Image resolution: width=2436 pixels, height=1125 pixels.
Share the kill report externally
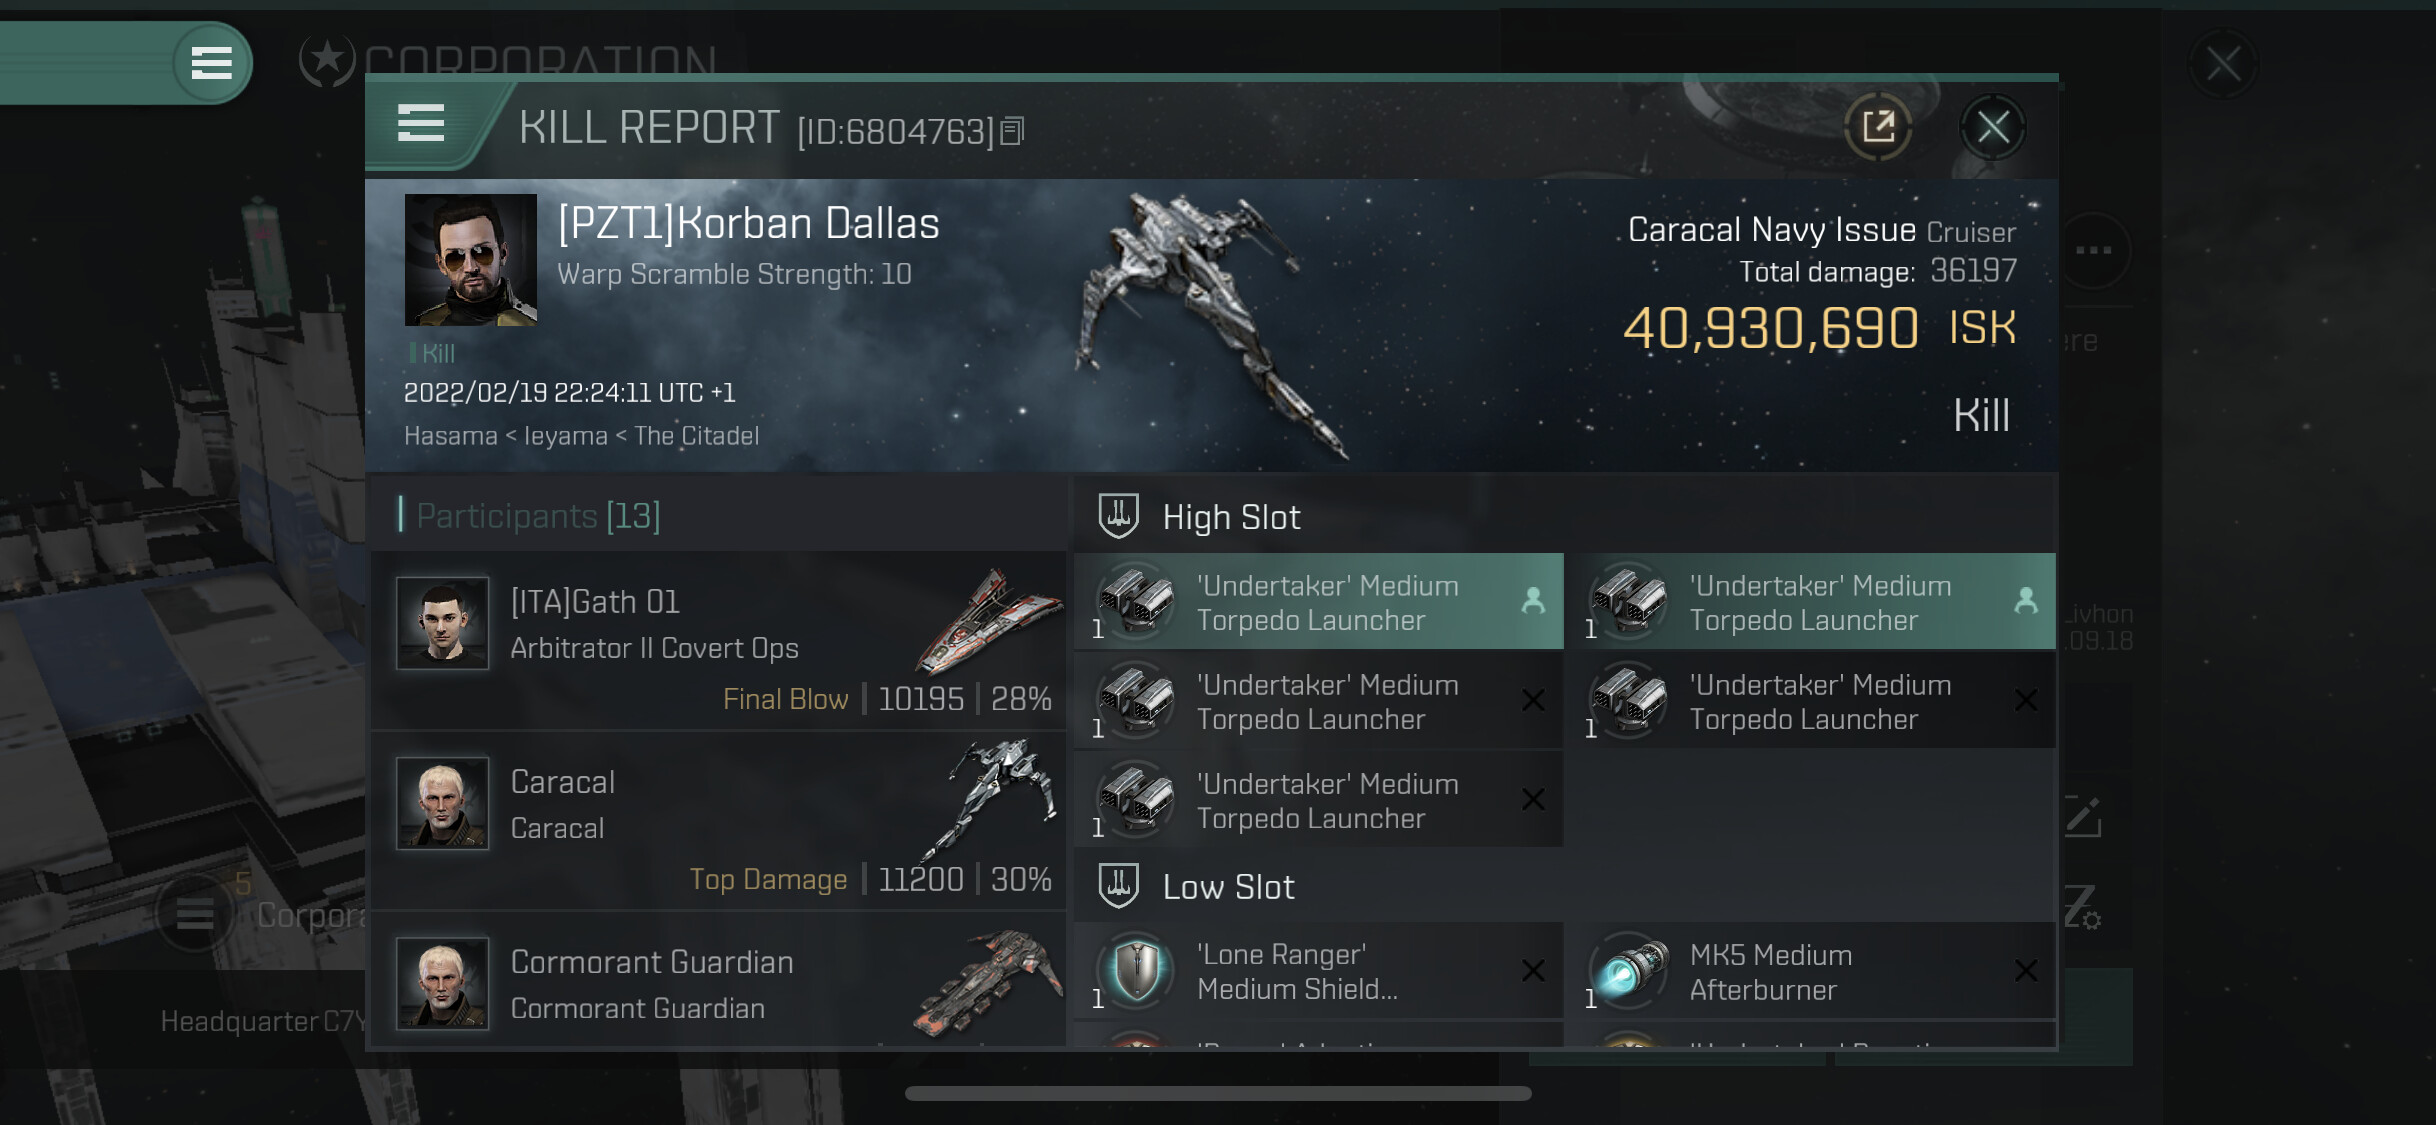click(x=1878, y=127)
